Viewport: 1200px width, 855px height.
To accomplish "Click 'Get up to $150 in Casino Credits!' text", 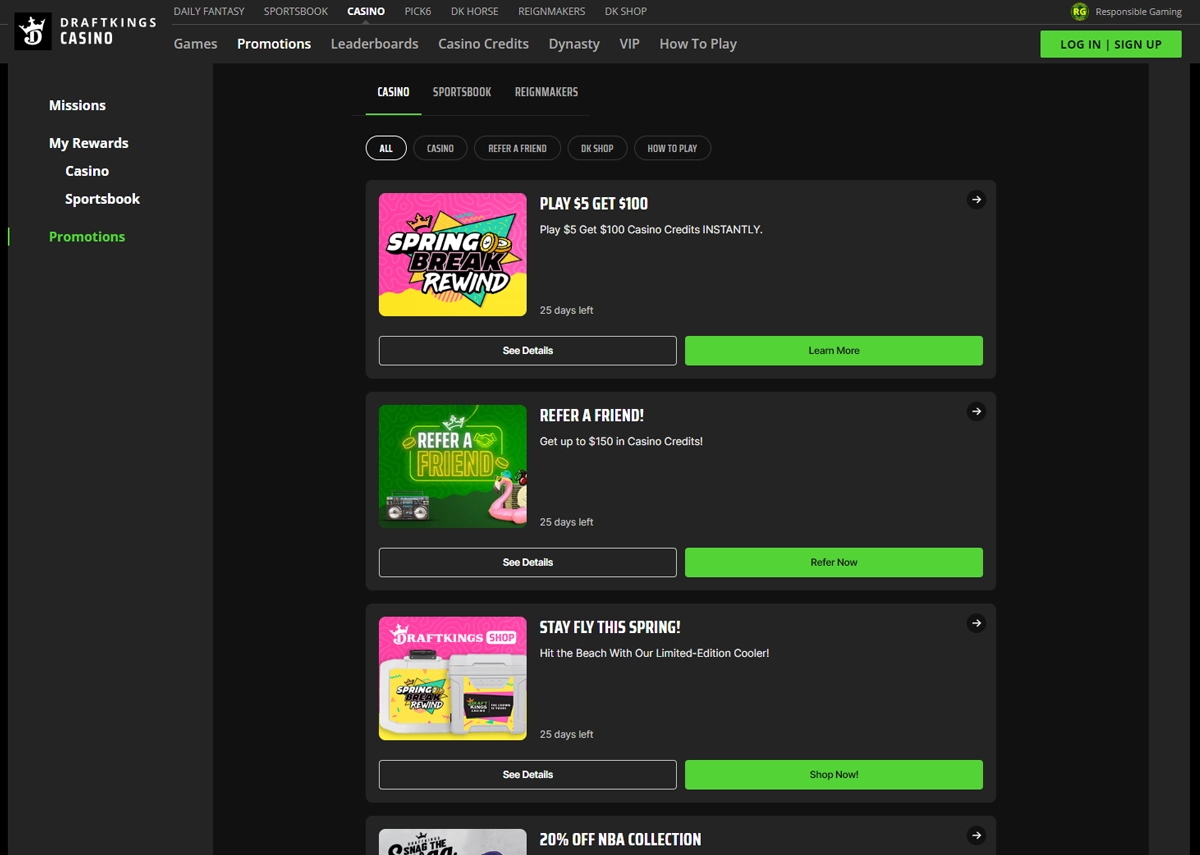I will click(621, 442).
